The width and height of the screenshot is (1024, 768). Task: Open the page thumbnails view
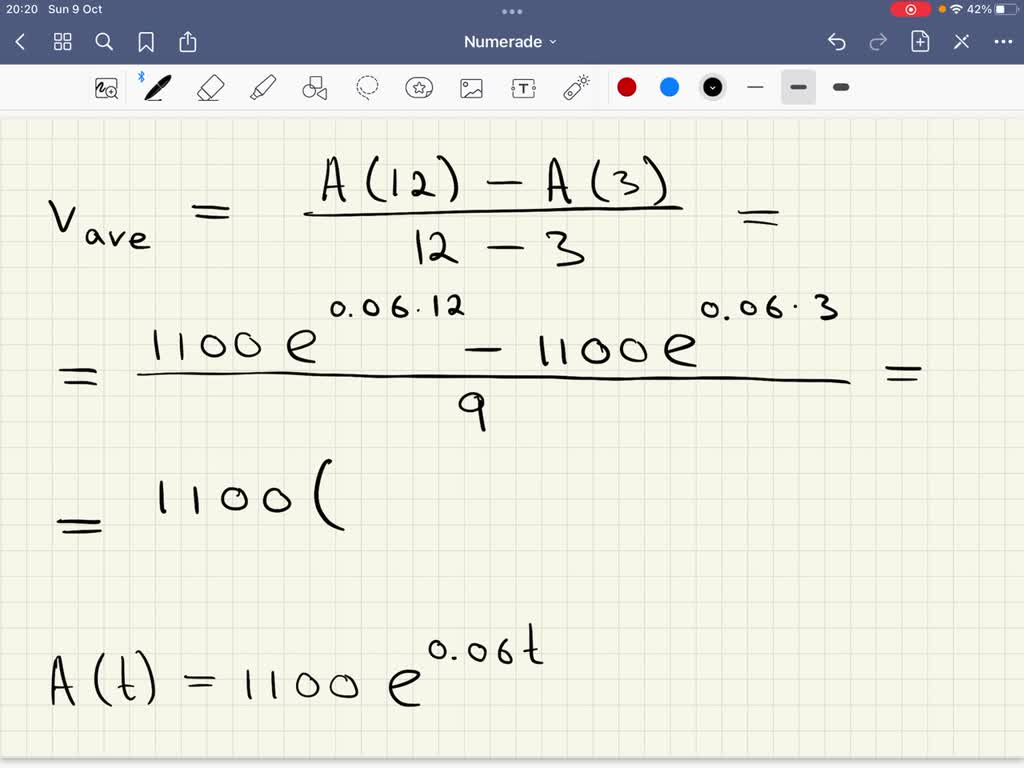(62, 42)
